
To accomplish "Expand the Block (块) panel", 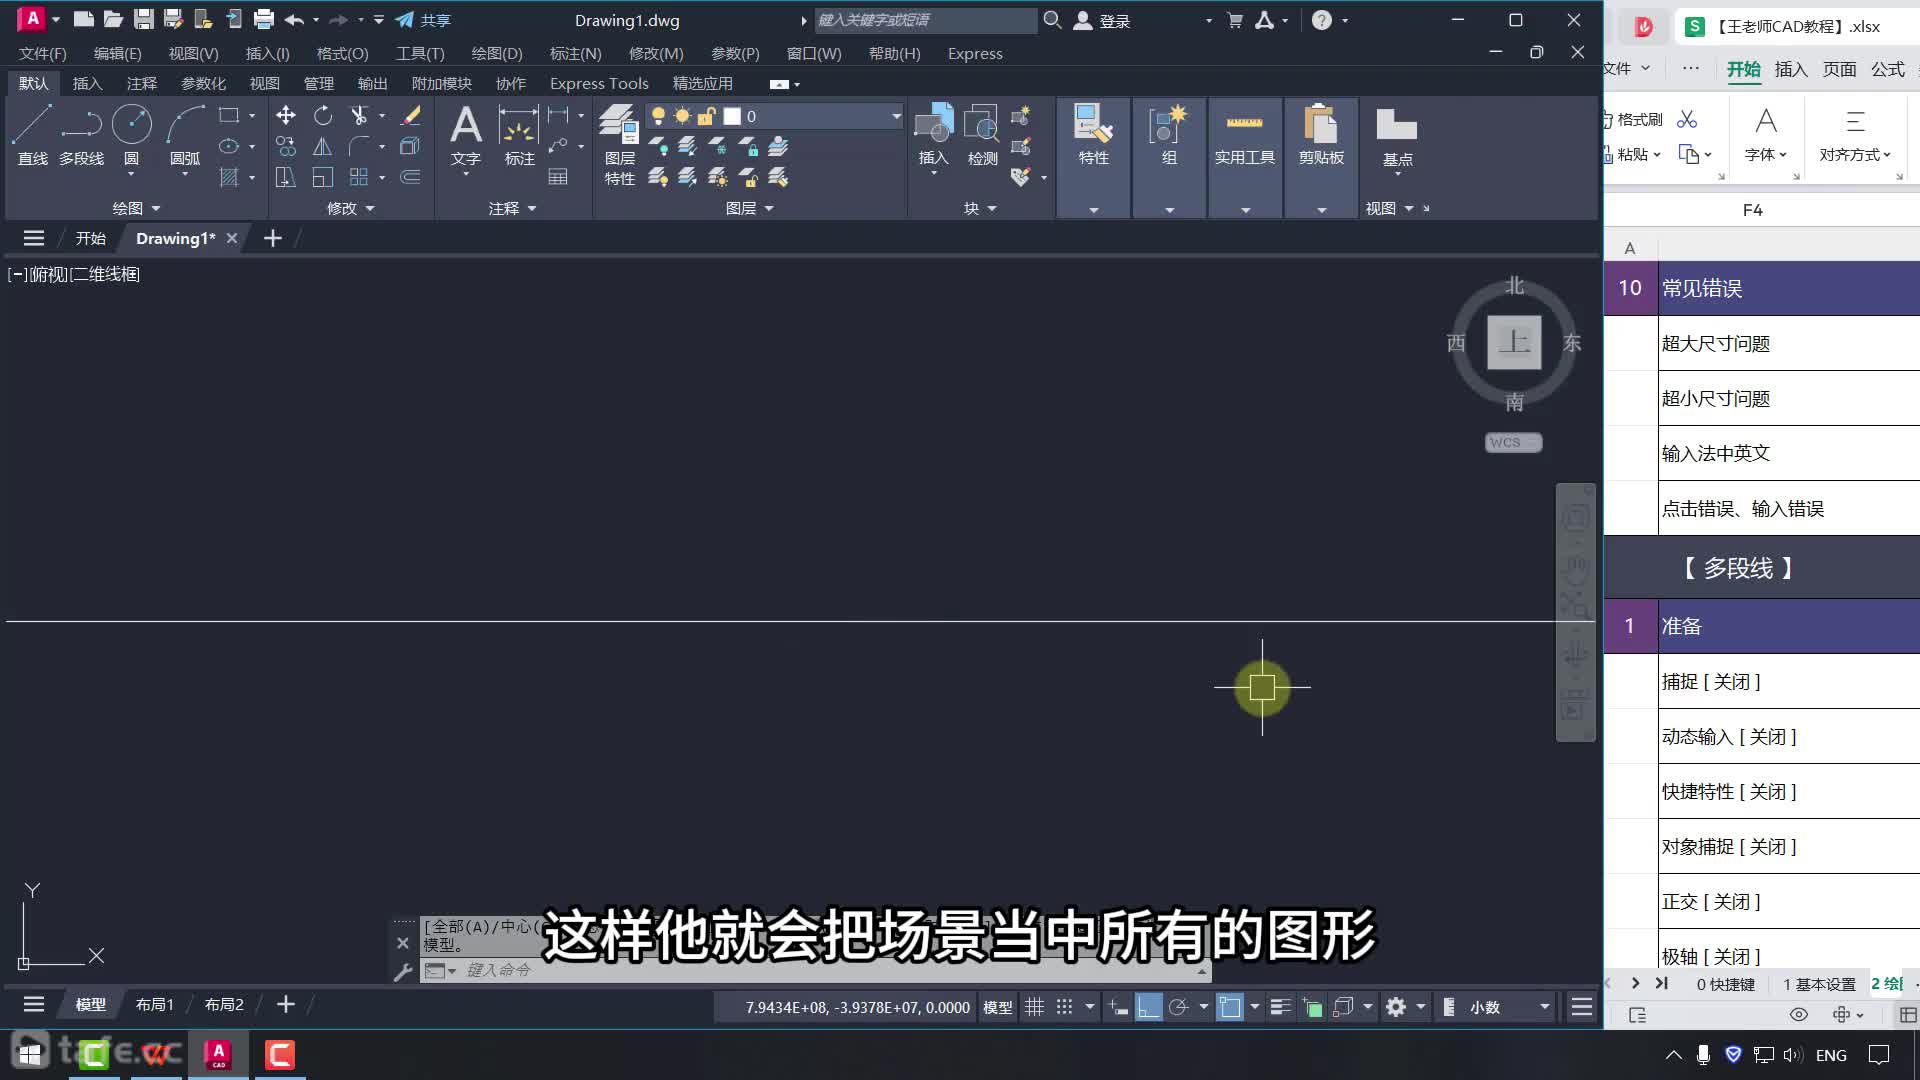I will tap(981, 208).
